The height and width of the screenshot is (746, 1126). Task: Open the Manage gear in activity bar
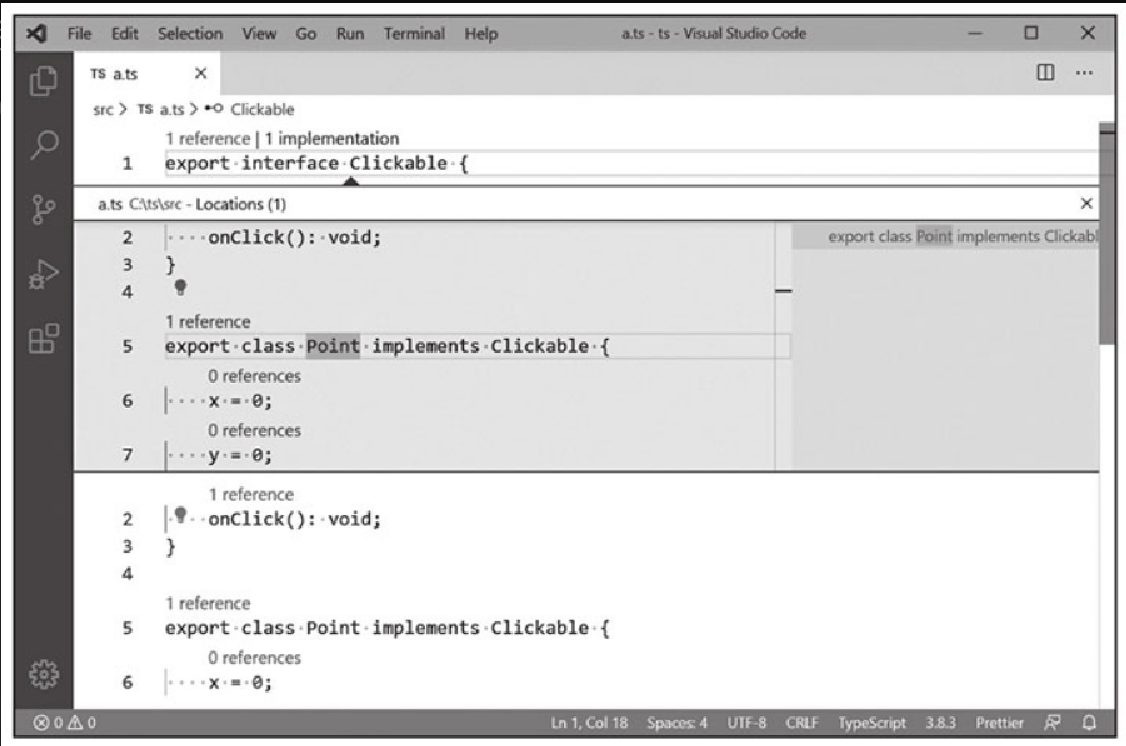[43, 673]
